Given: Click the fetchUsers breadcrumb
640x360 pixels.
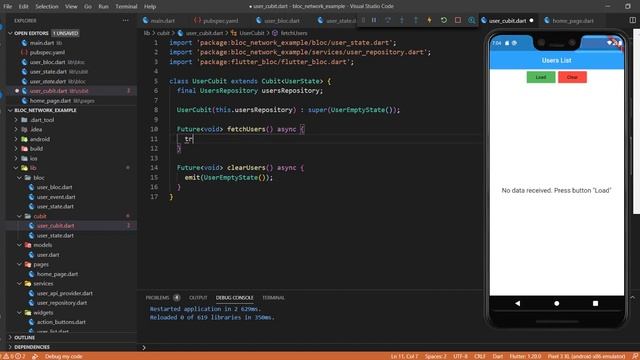Looking at the screenshot, I should (294, 33).
